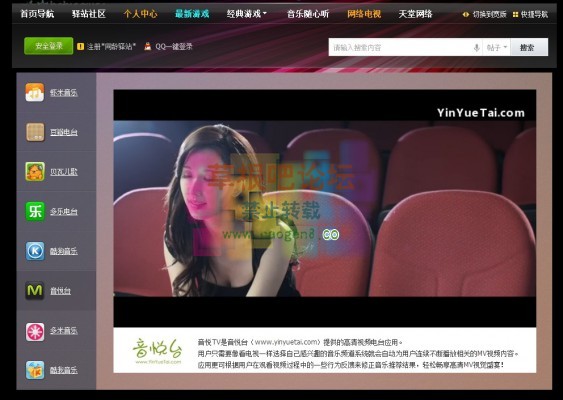
Task: Click the yellow register exclamation icon
Action: click(x=80, y=46)
